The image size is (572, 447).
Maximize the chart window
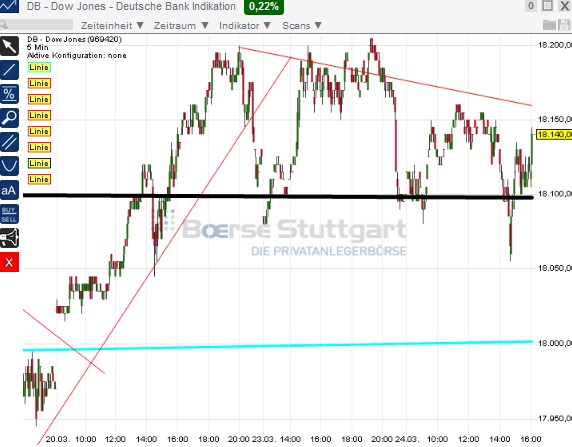tap(547, 6)
